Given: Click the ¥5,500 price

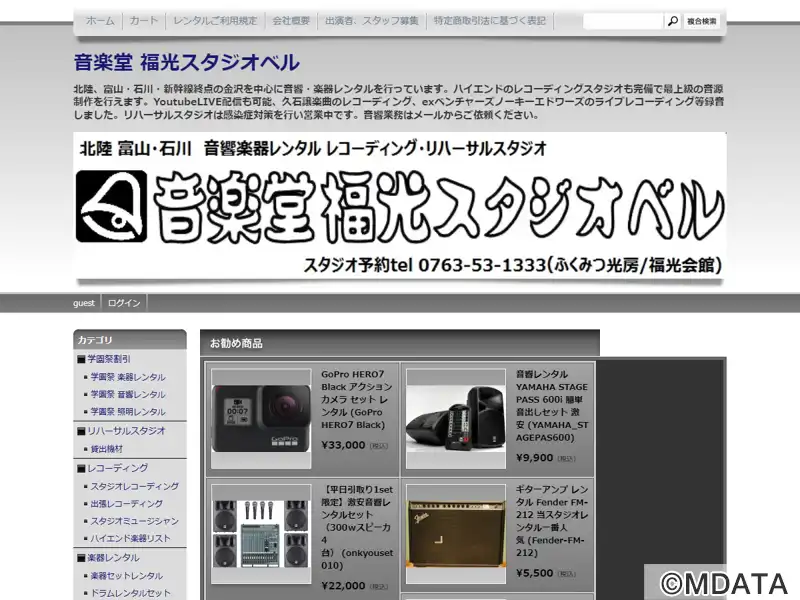Looking at the screenshot, I should click(x=534, y=573).
